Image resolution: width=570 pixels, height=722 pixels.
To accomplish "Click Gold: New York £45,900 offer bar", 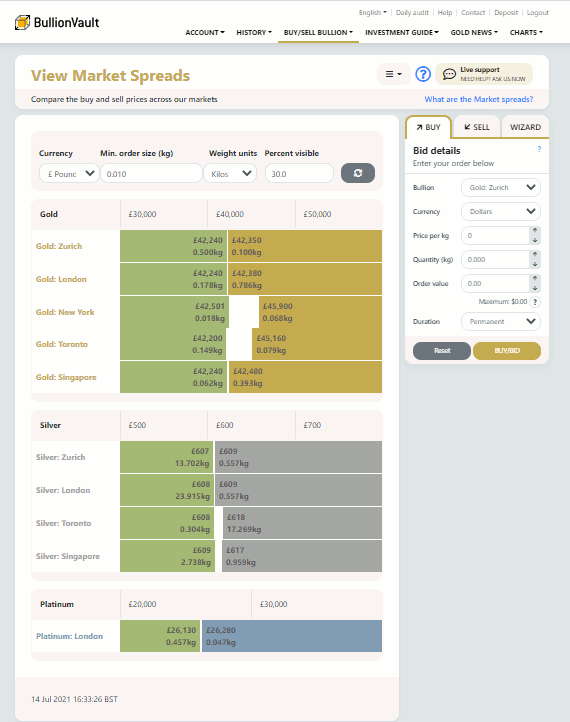I will click(x=320, y=312).
